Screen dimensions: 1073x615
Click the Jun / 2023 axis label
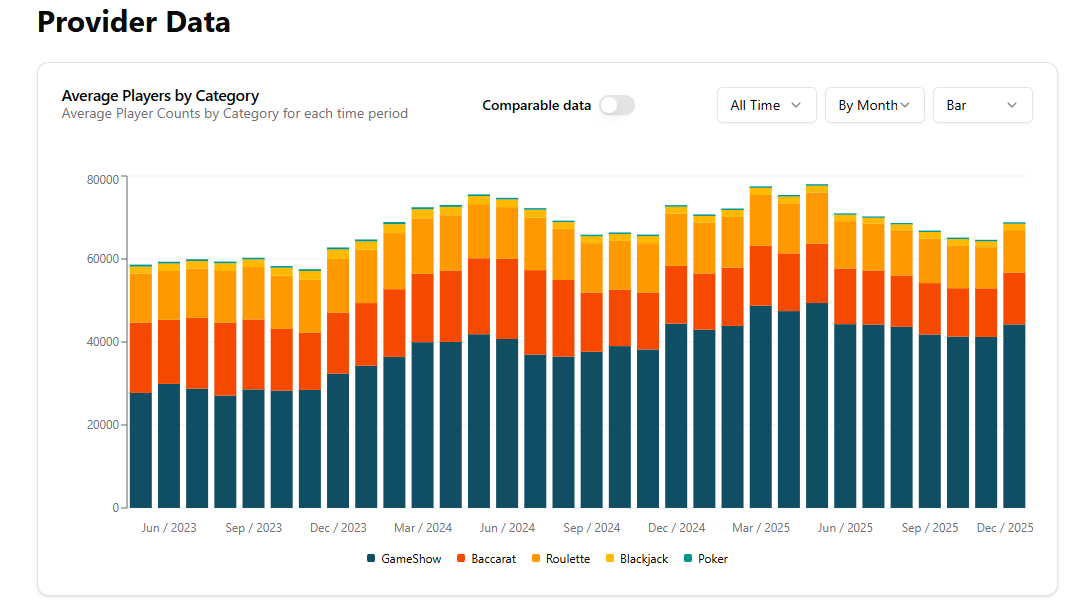[169, 528]
